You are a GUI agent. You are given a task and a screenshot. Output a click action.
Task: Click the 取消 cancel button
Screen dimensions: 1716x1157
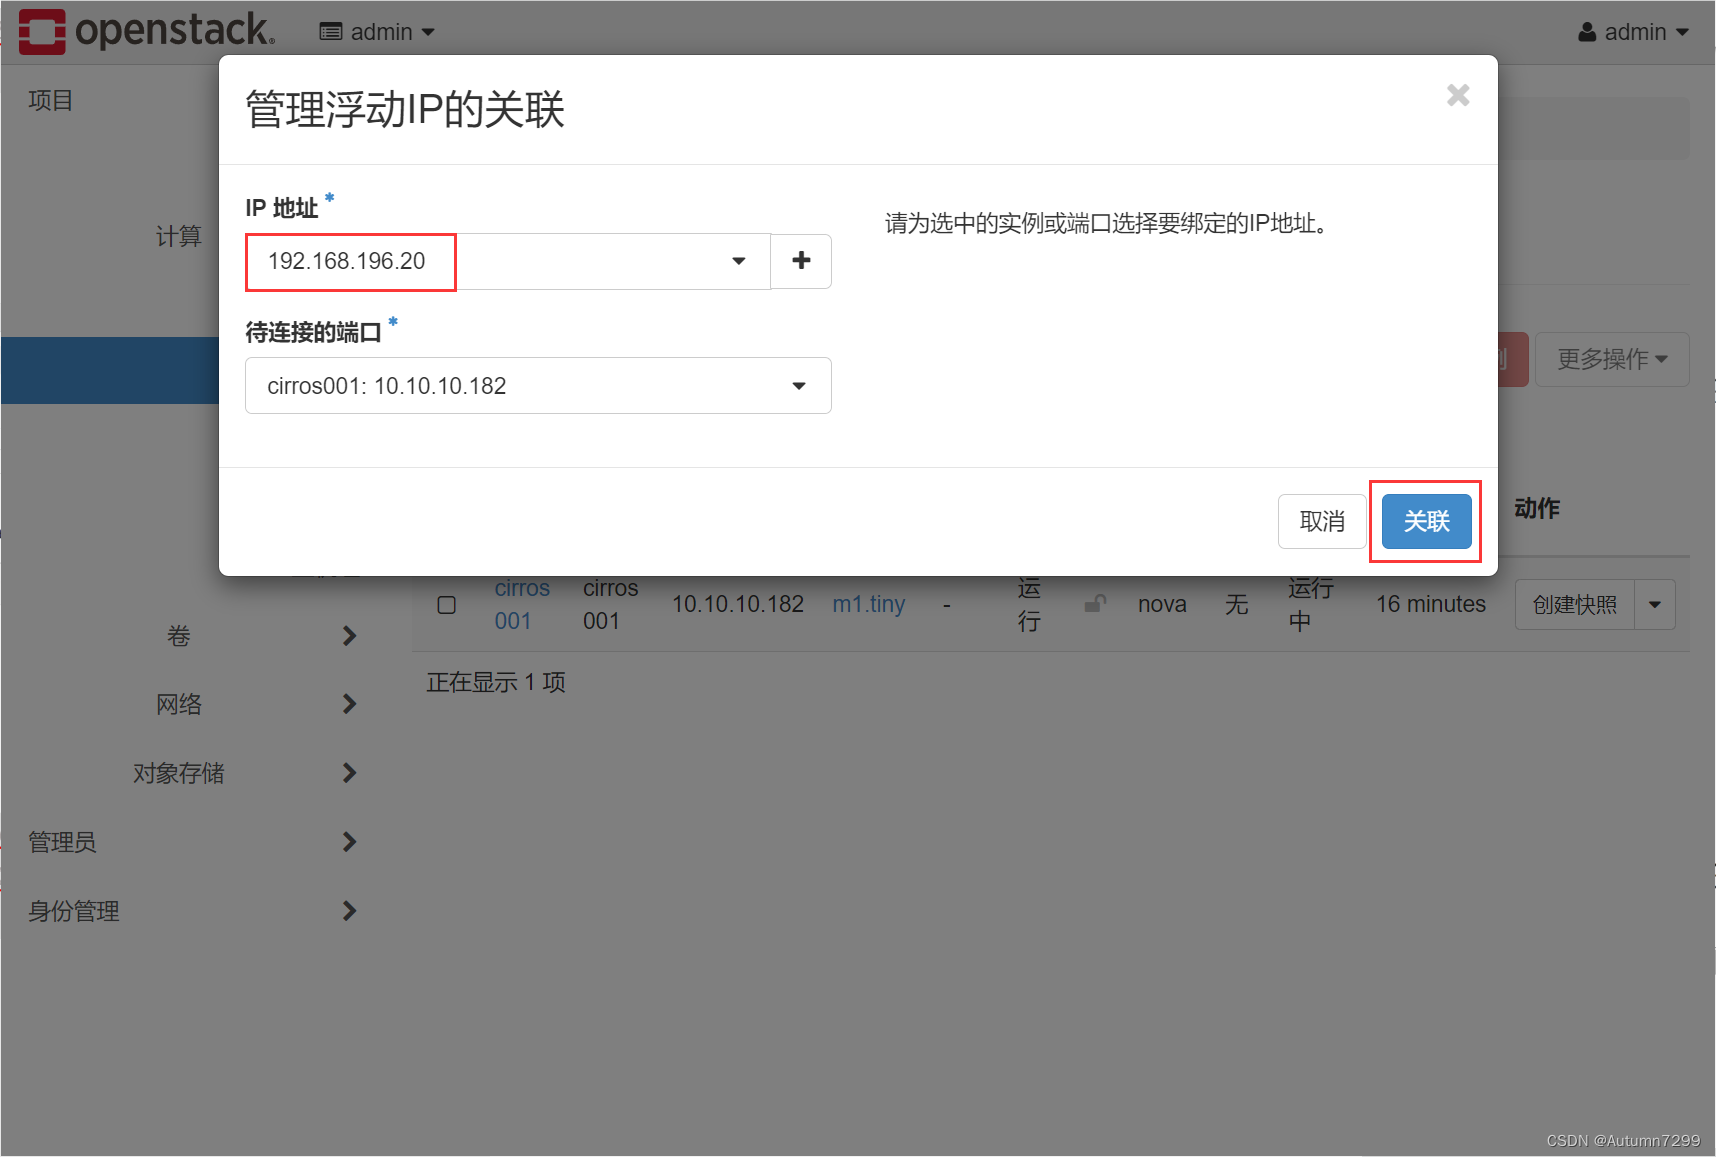coord(1322,521)
